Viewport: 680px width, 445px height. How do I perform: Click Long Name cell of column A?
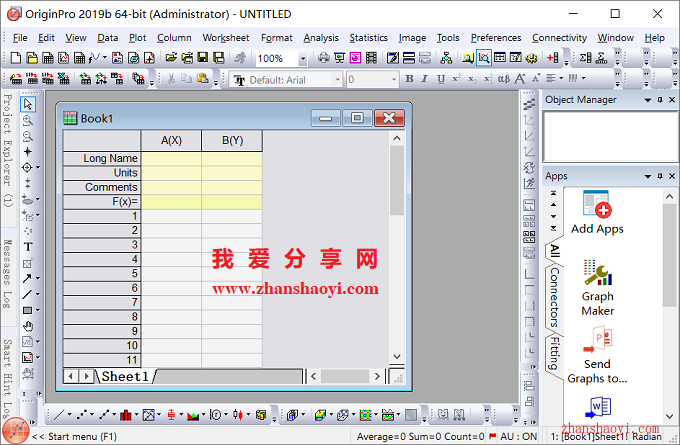171,158
